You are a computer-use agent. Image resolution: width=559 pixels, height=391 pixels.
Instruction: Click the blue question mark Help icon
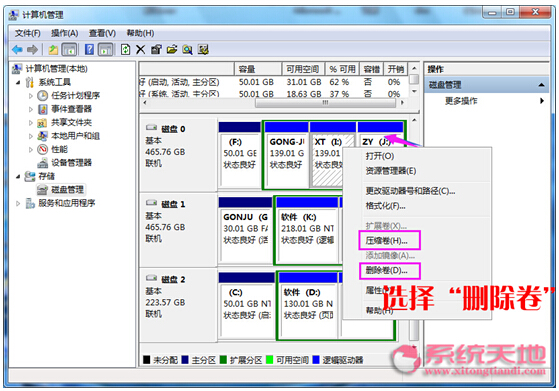point(89,49)
